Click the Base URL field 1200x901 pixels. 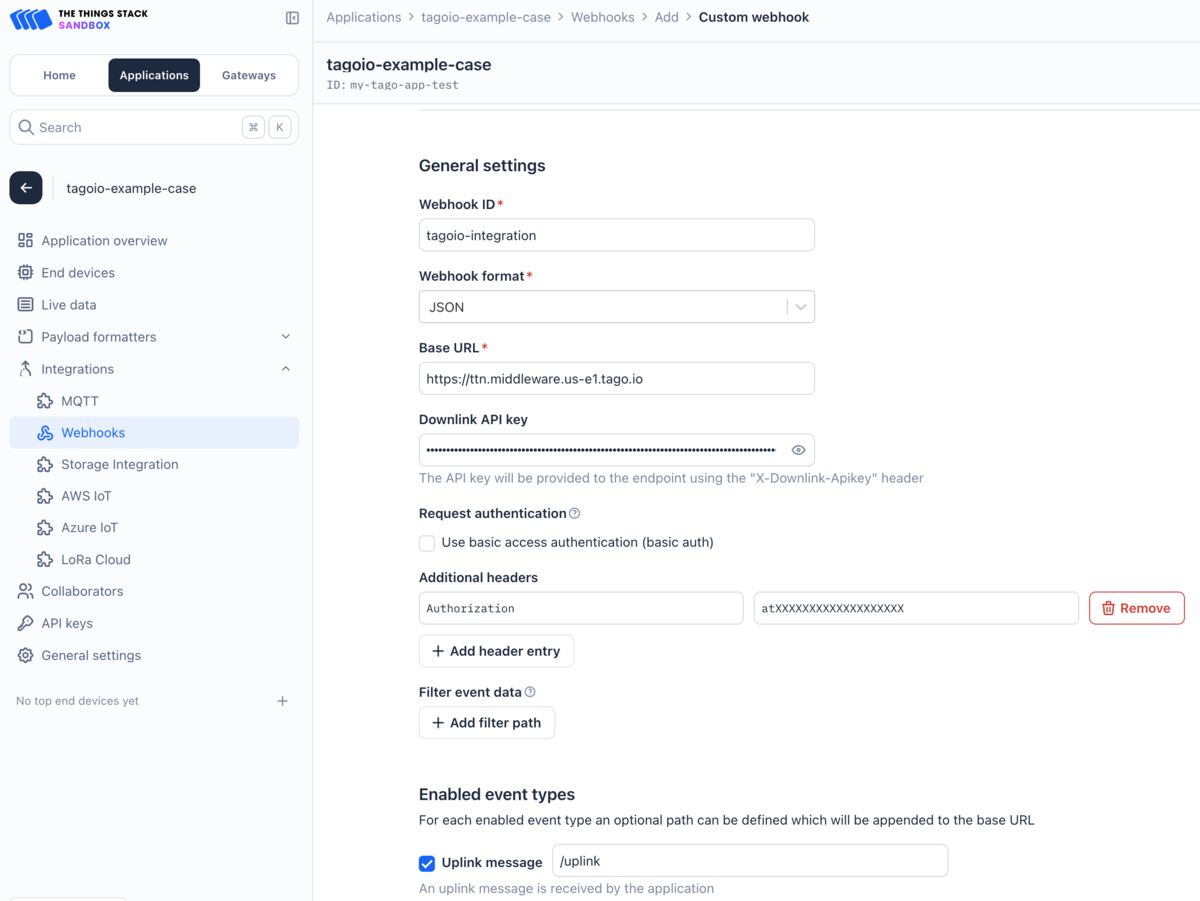point(617,379)
